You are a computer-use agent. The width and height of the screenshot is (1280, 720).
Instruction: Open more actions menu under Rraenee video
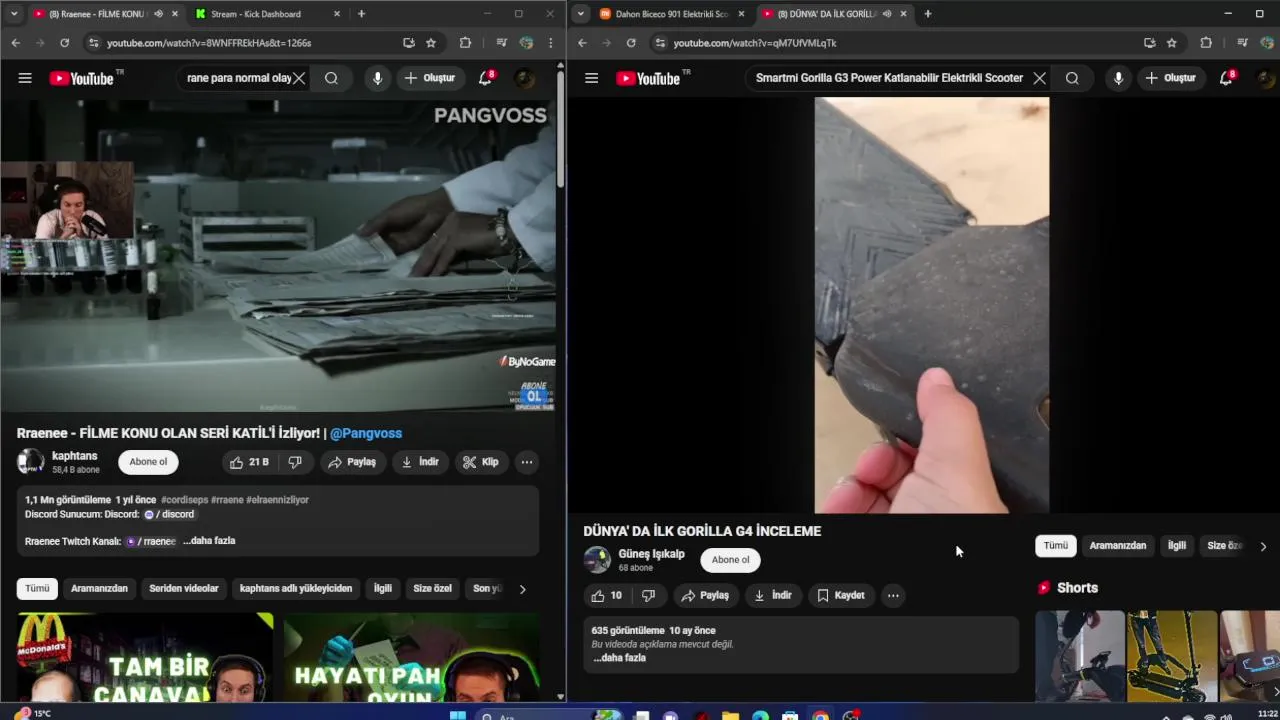(527, 462)
